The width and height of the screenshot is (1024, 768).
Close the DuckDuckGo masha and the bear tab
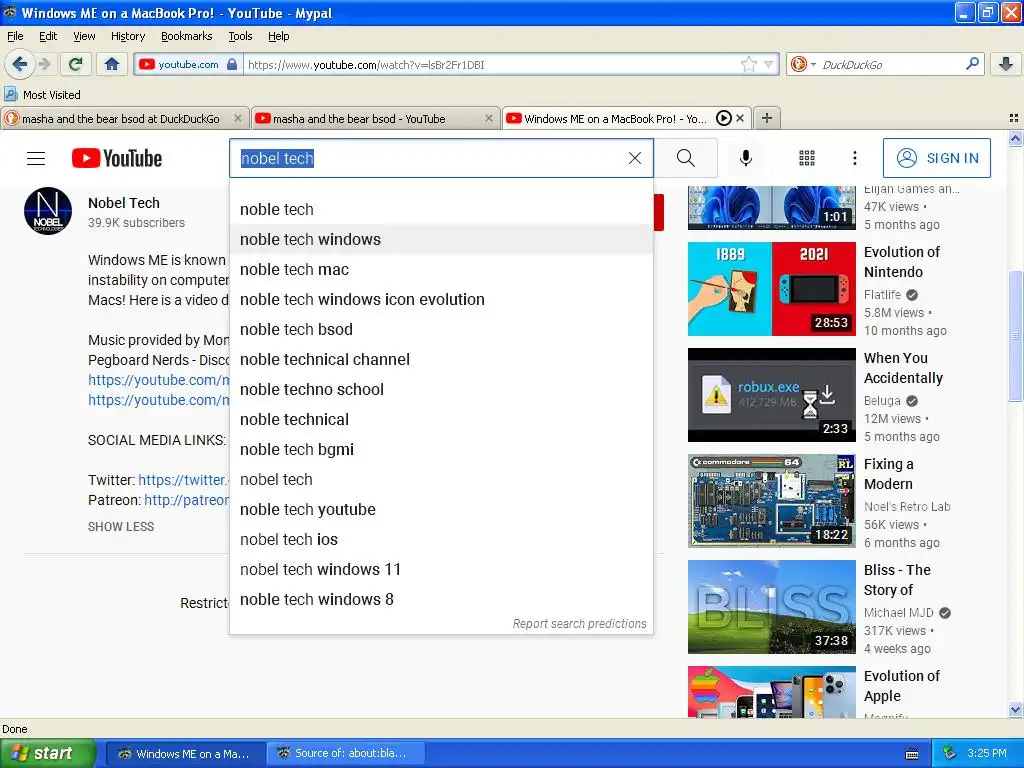pos(238,118)
